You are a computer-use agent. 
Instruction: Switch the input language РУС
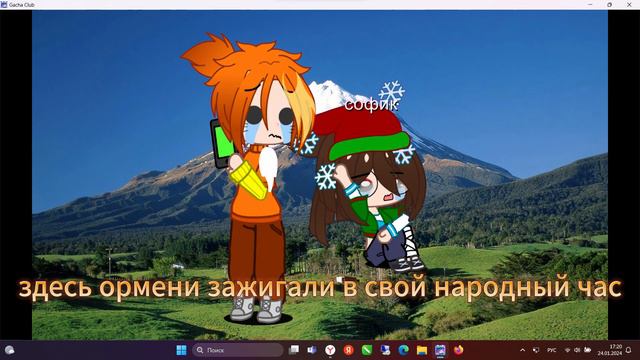[551, 350]
